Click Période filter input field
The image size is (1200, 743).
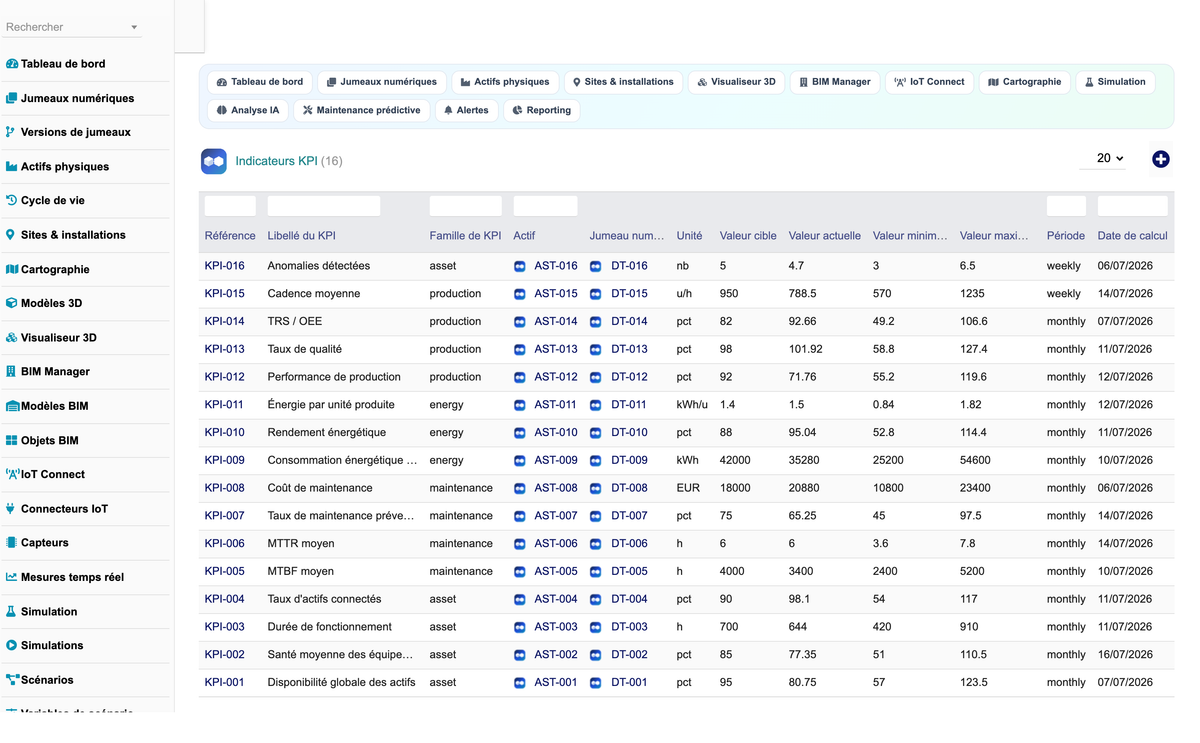[1066, 206]
